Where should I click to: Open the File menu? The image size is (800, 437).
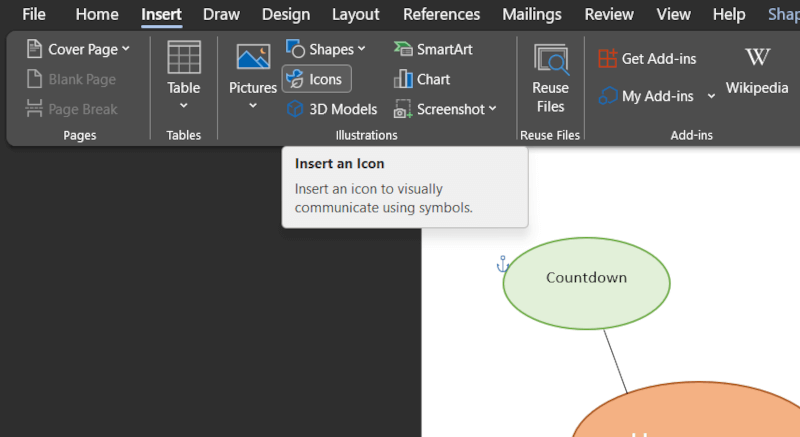point(34,14)
